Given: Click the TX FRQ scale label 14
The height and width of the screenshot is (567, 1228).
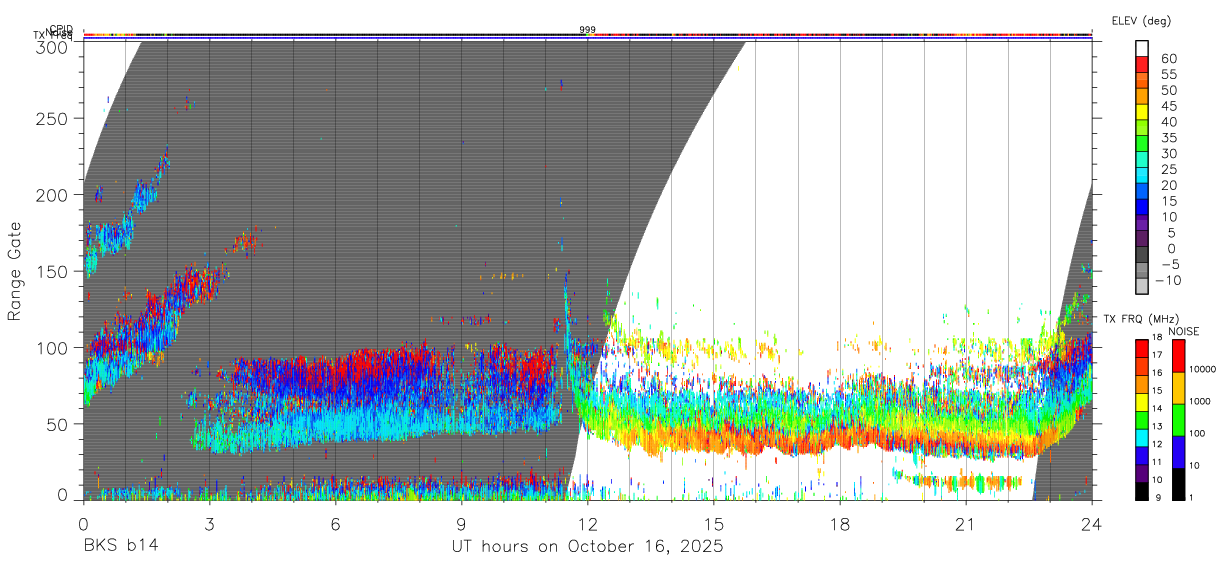Looking at the screenshot, I should click(1157, 408).
